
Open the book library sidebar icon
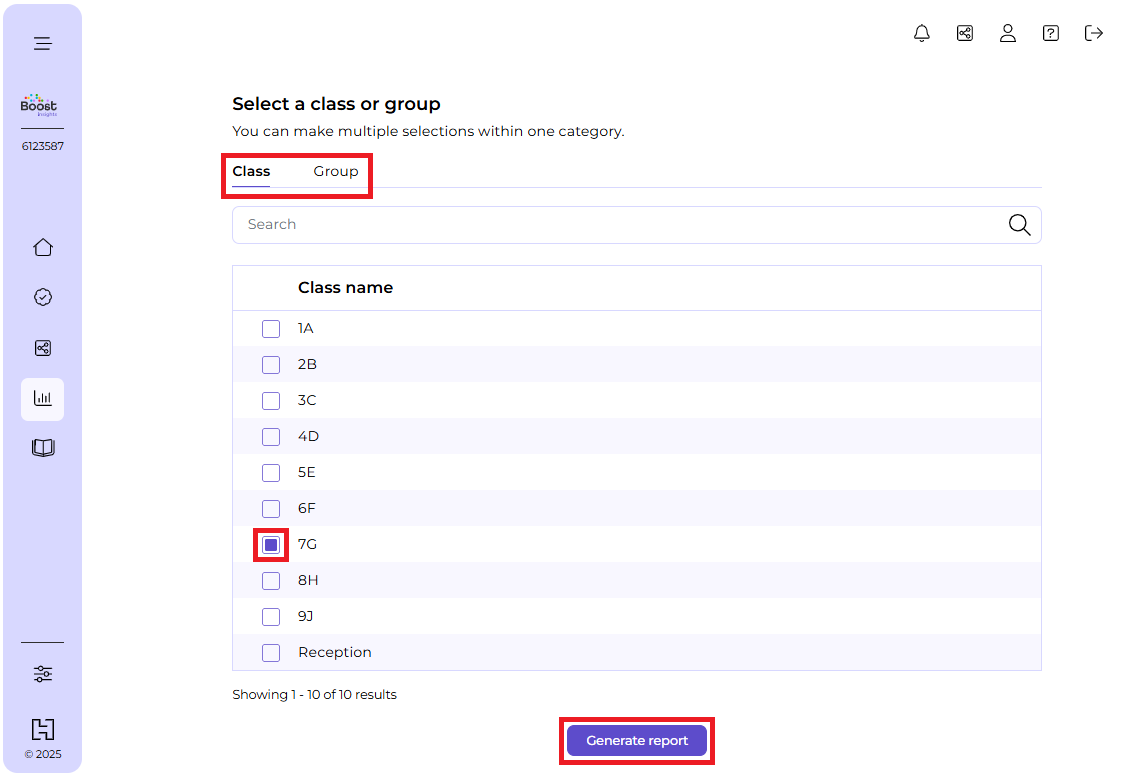click(42, 448)
